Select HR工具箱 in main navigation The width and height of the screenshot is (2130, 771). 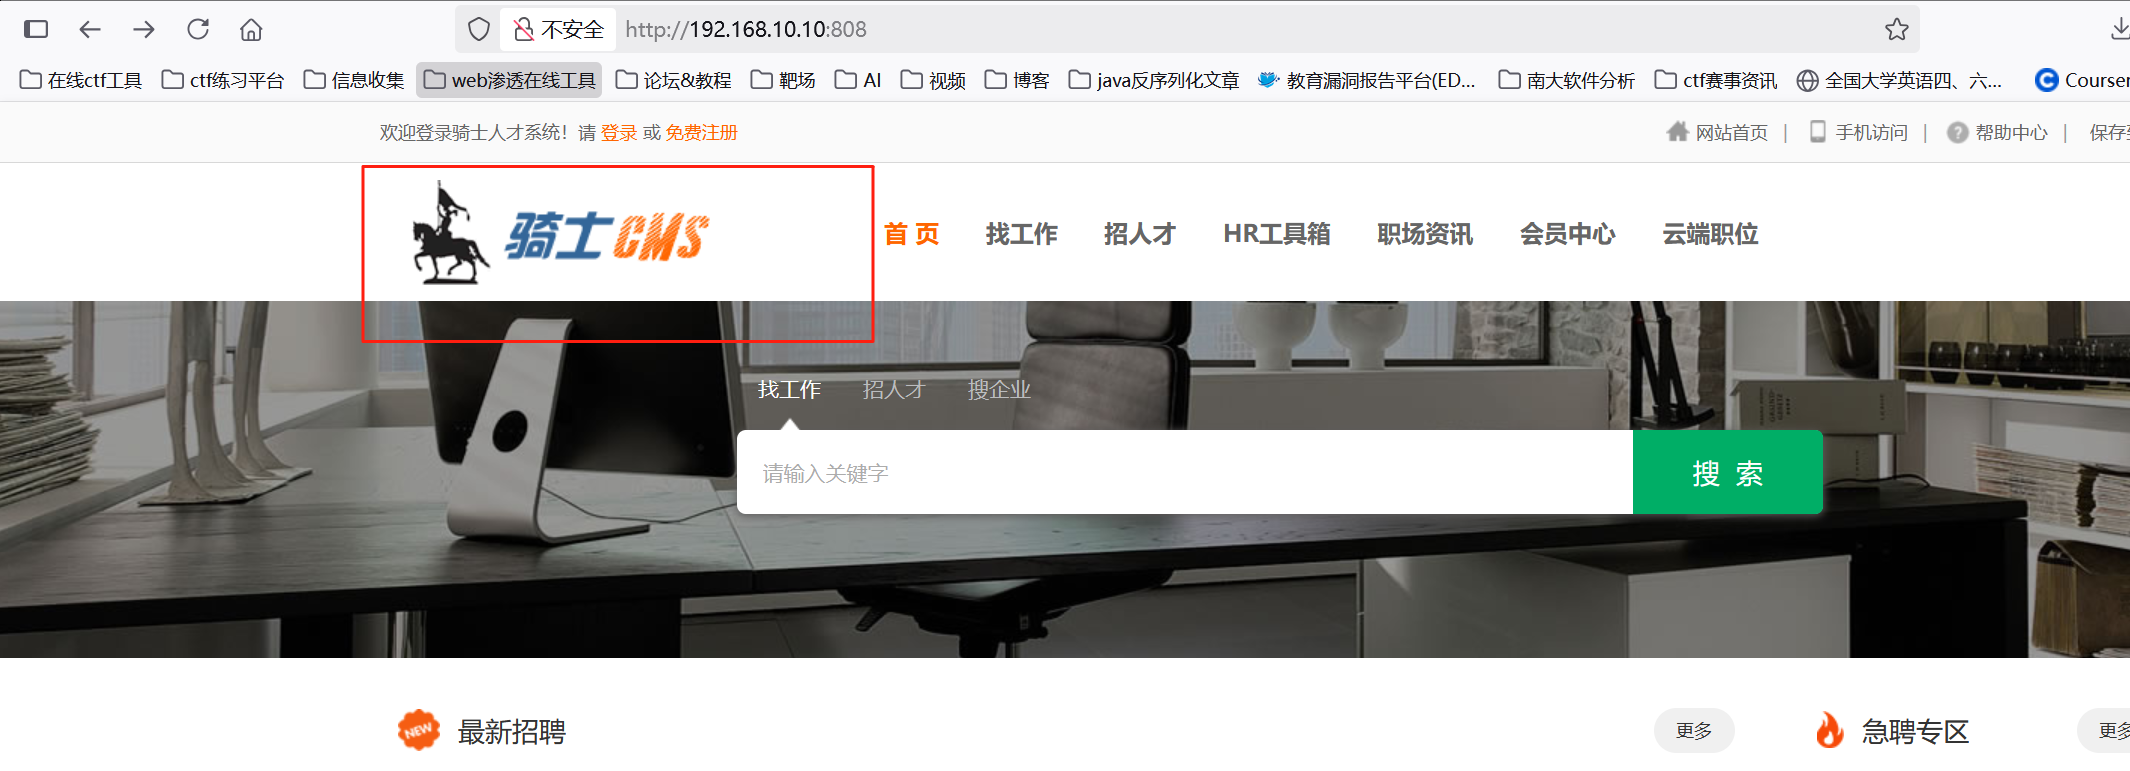[1276, 234]
